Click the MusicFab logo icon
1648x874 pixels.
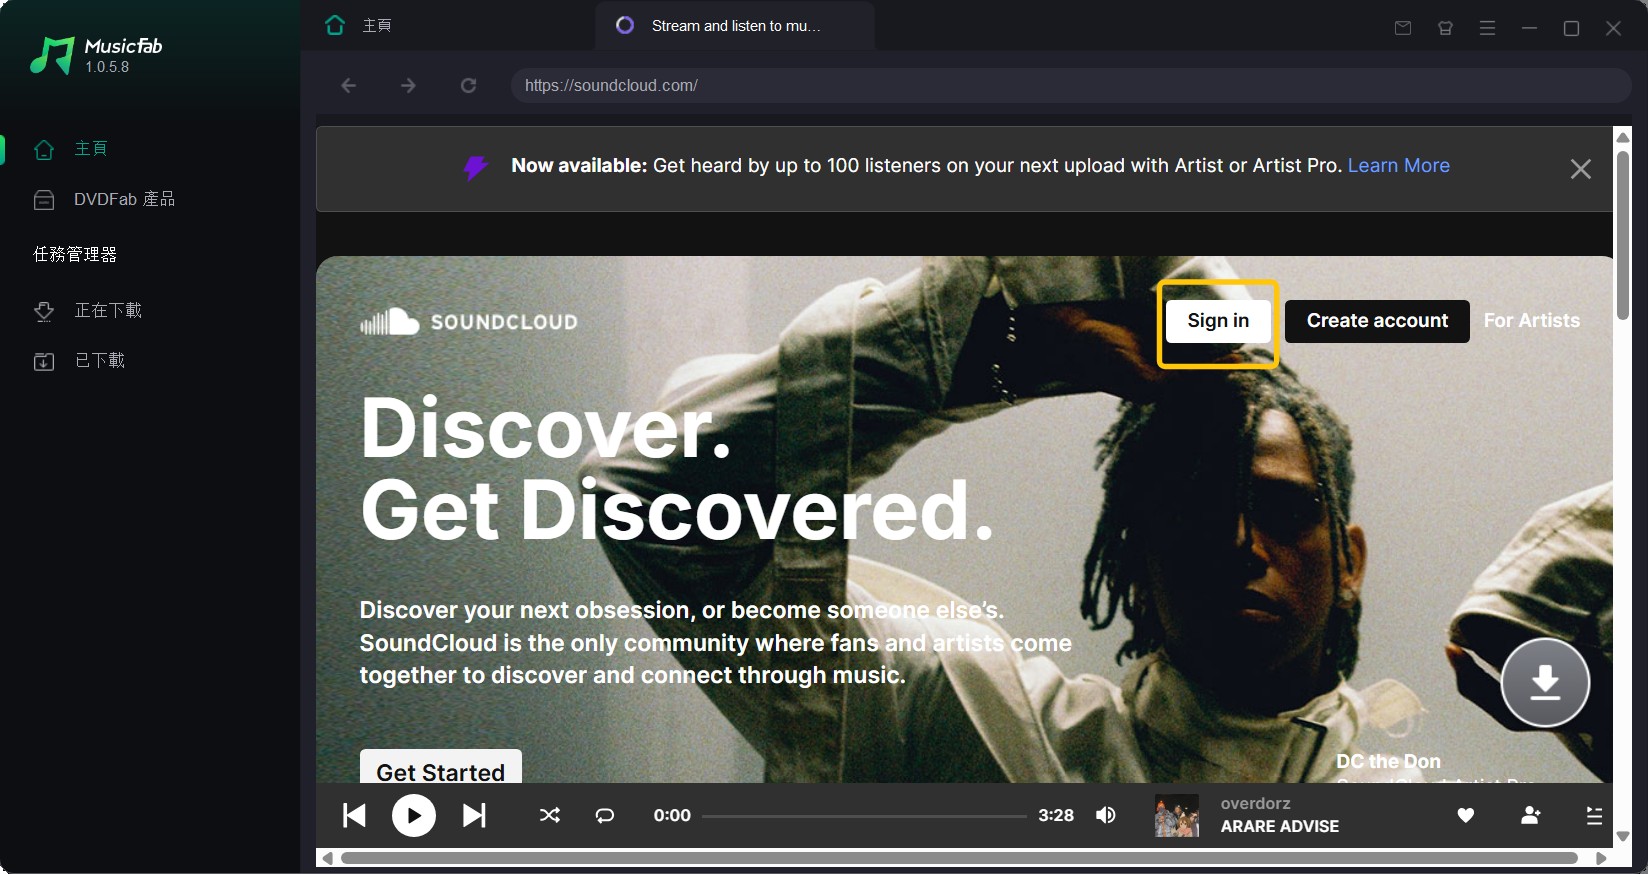pyautogui.click(x=52, y=55)
